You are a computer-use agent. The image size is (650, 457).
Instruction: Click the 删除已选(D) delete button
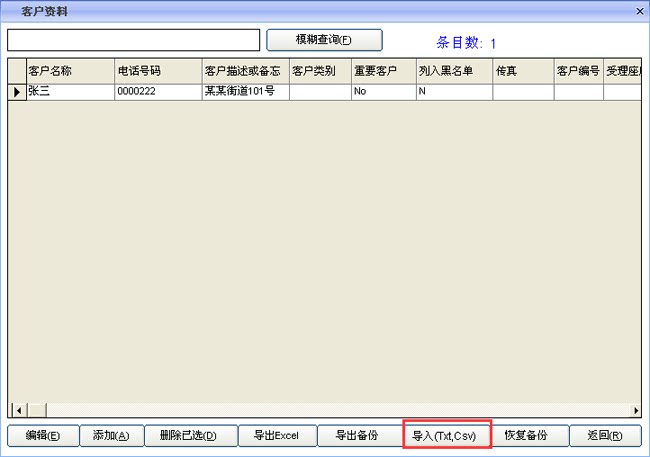tap(191, 435)
